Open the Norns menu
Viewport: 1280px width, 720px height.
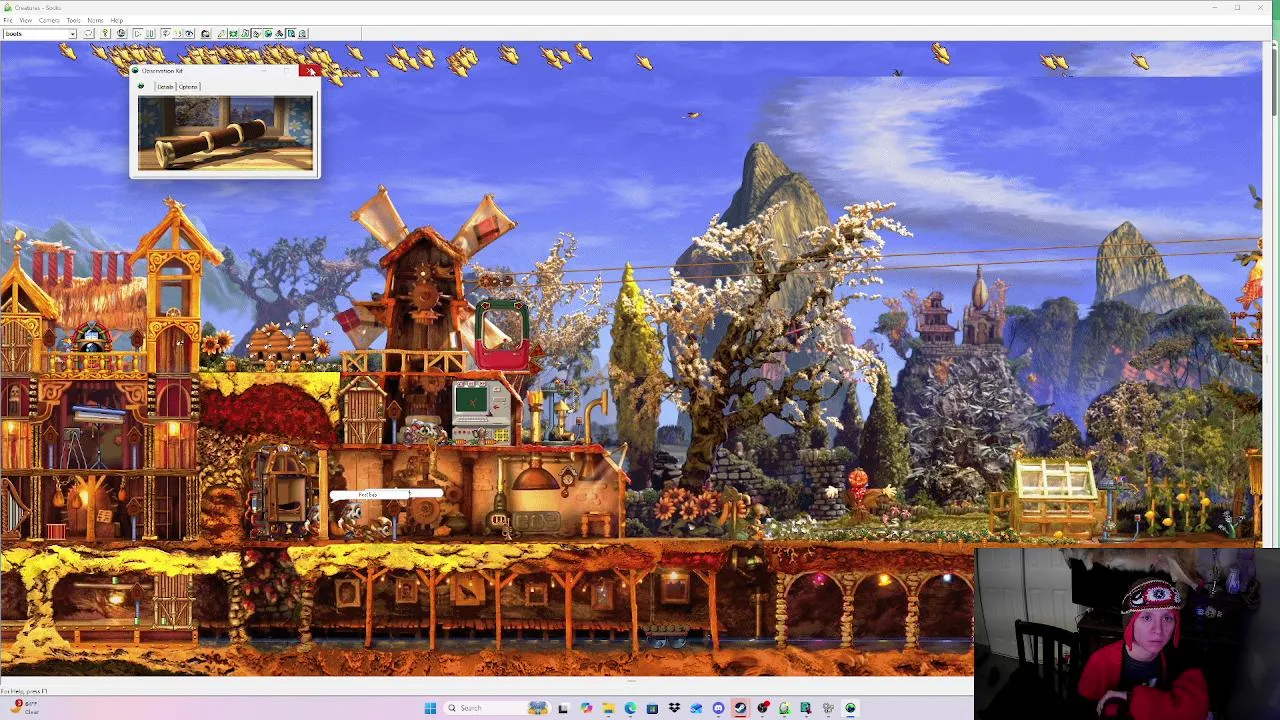coord(95,20)
